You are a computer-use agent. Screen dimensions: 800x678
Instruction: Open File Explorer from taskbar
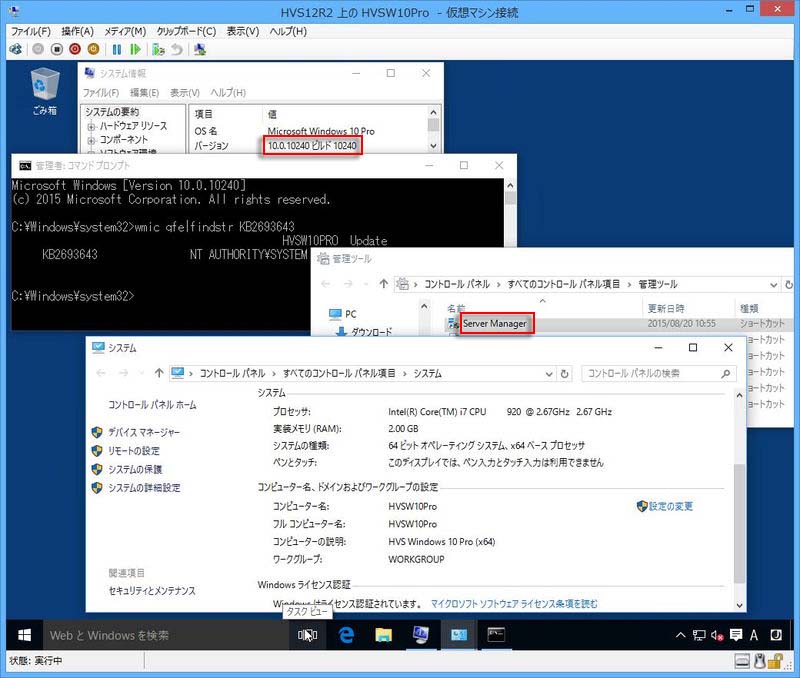pyautogui.click(x=384, y=635)
